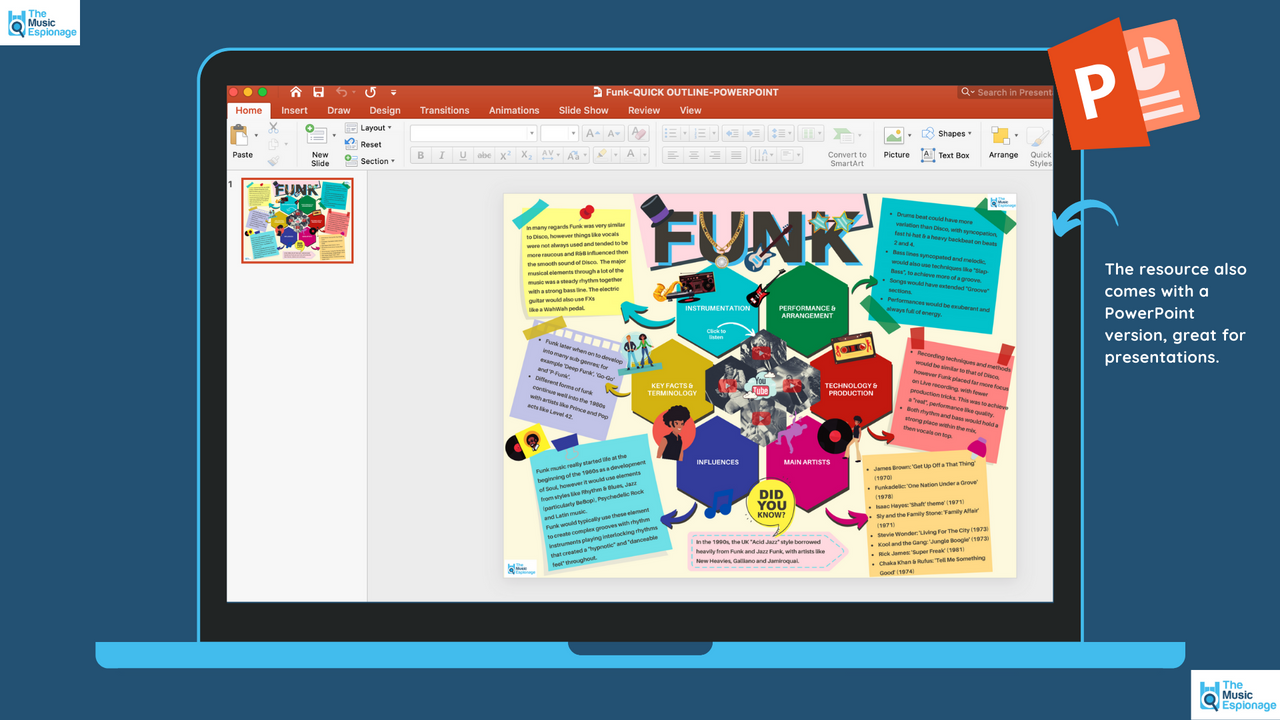
Task: Insert a Text Box
Action: pyautogui.click(x=946, y=155)
